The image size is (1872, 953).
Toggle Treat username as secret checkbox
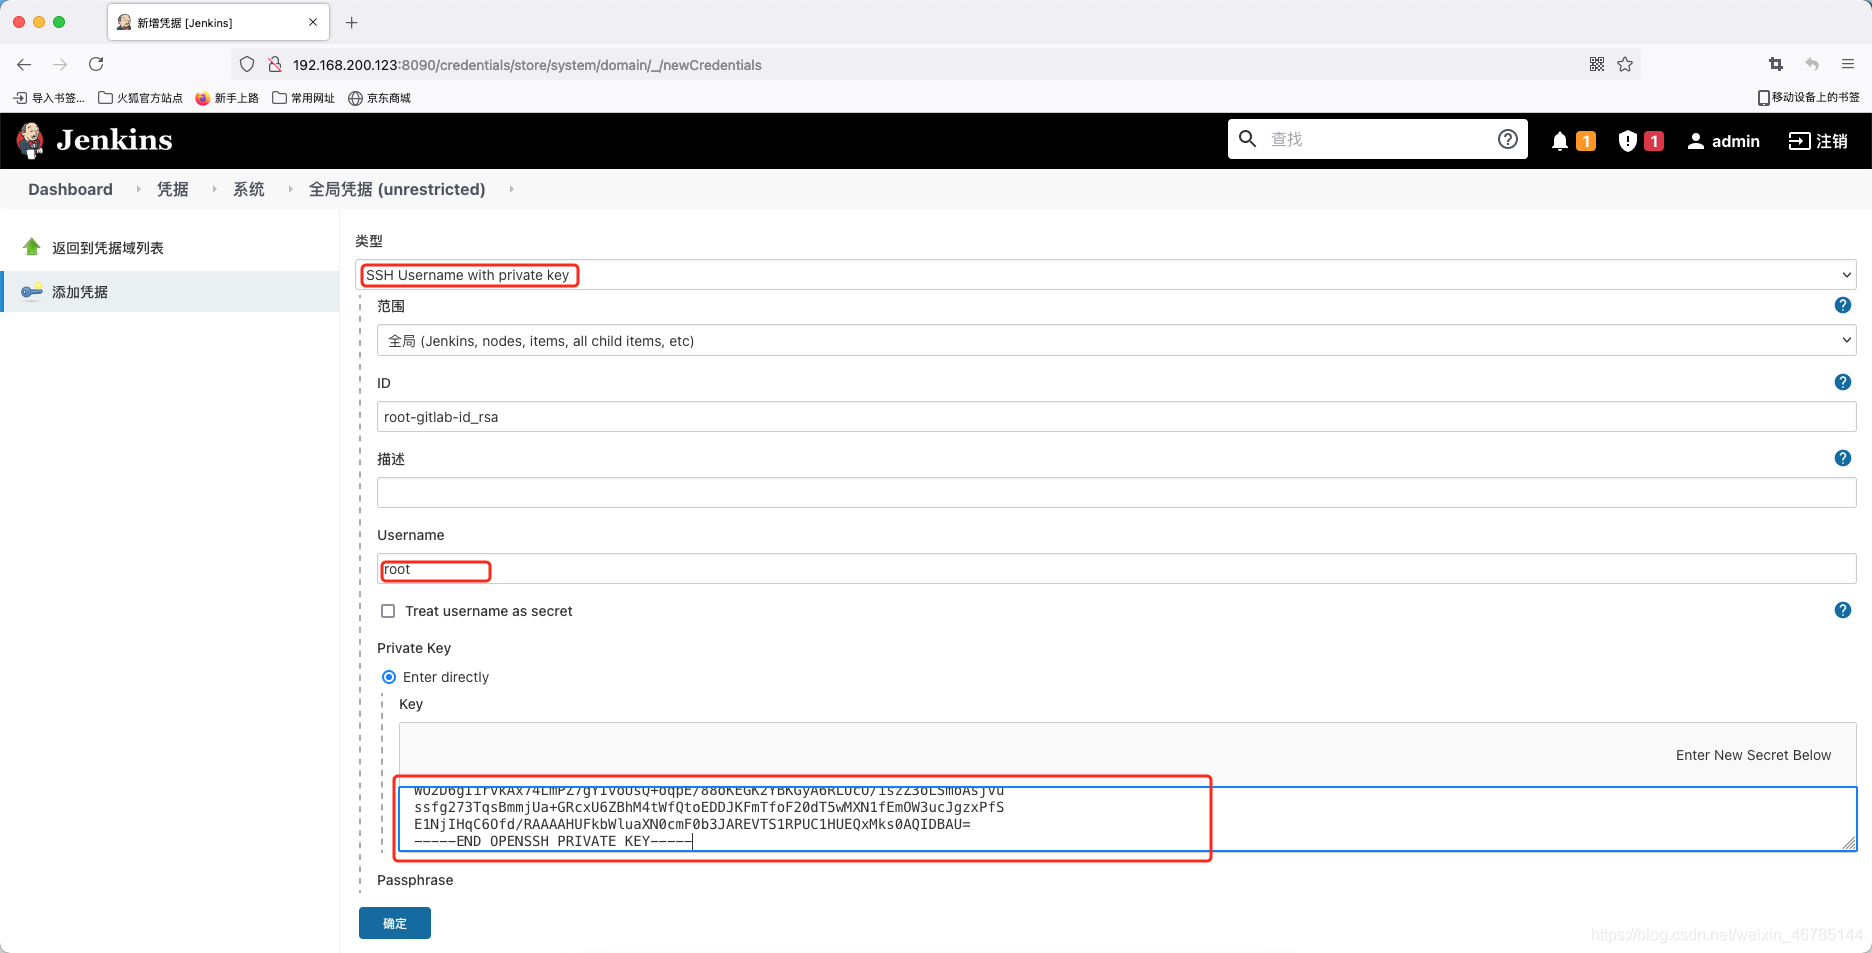(388, 611)
